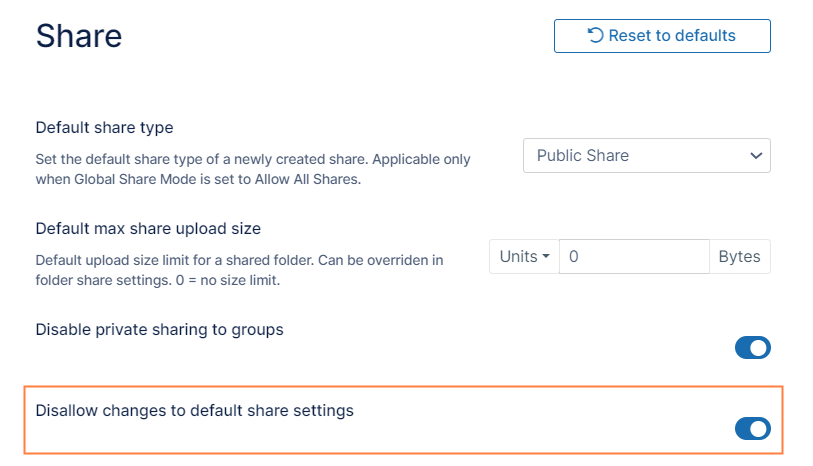Image resolution: width=813 pixels, height=466 pixels.
Task: Click the Bytes unit label
Action: 740,256
